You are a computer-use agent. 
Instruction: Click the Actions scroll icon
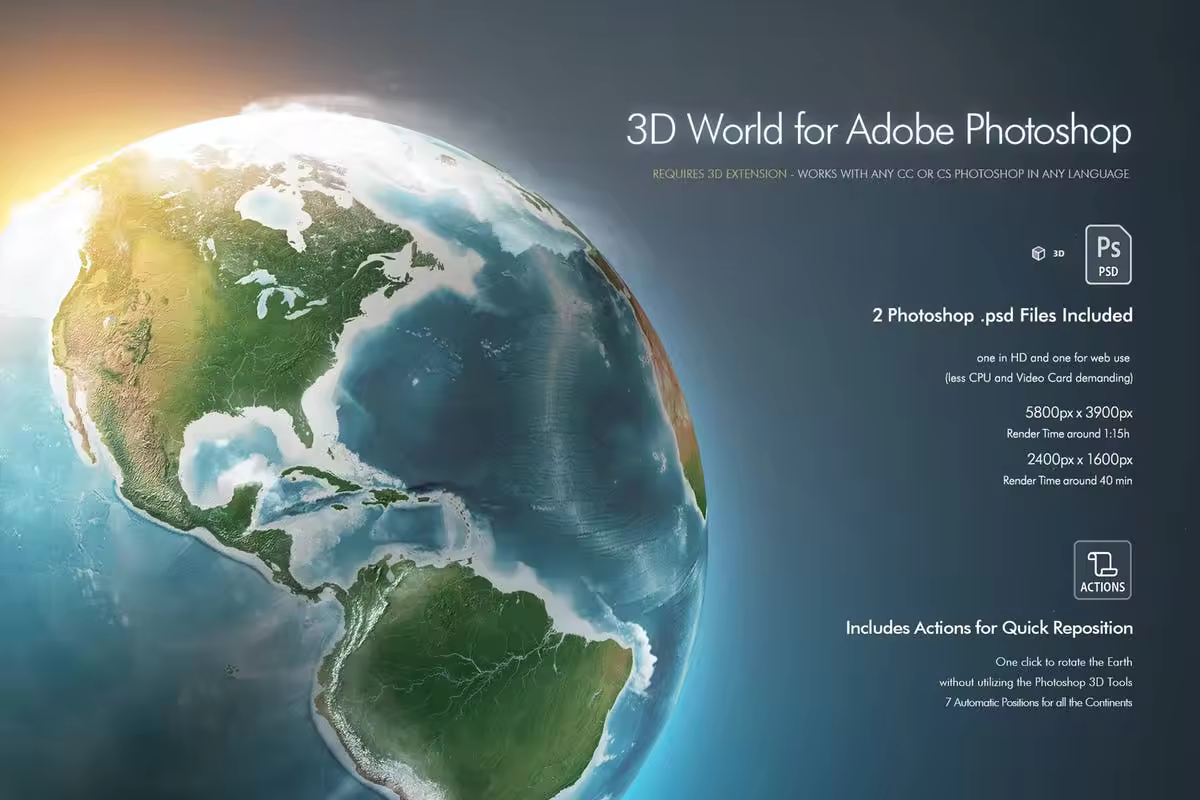click(x=1103, y=570)
